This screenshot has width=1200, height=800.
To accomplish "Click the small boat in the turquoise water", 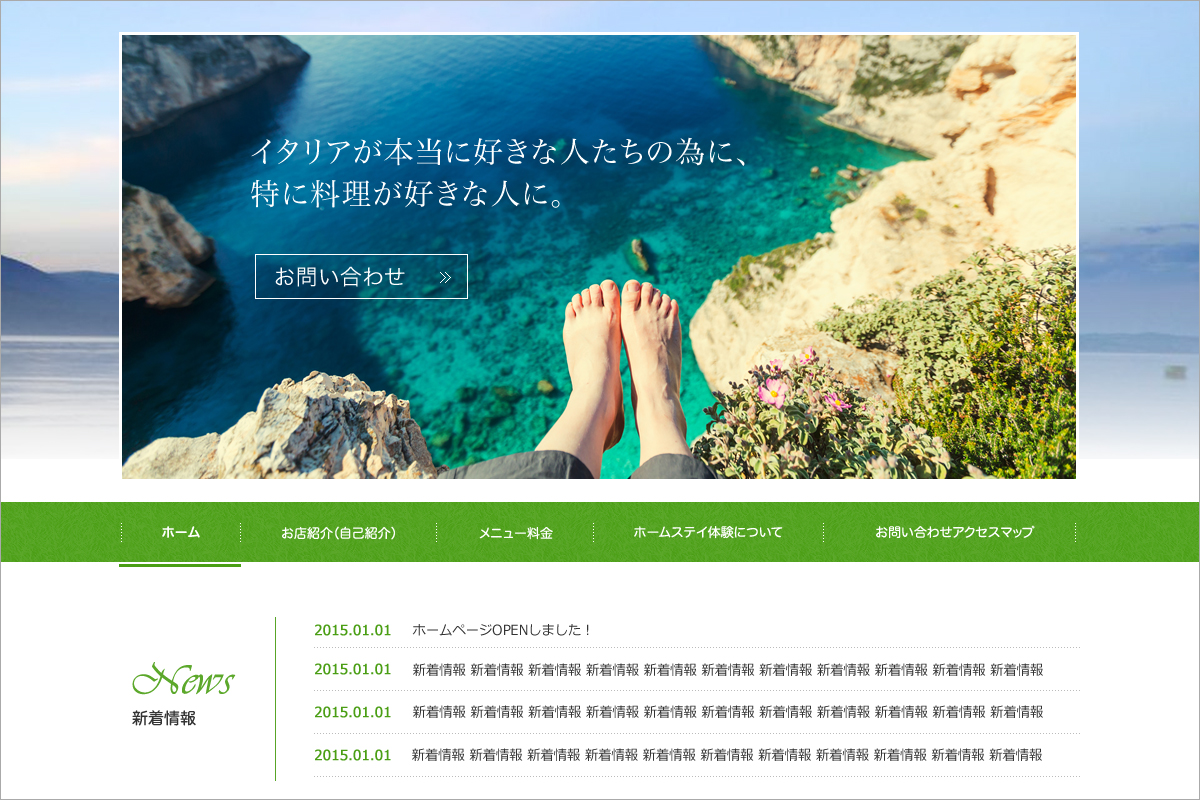I will pos(640,255).
